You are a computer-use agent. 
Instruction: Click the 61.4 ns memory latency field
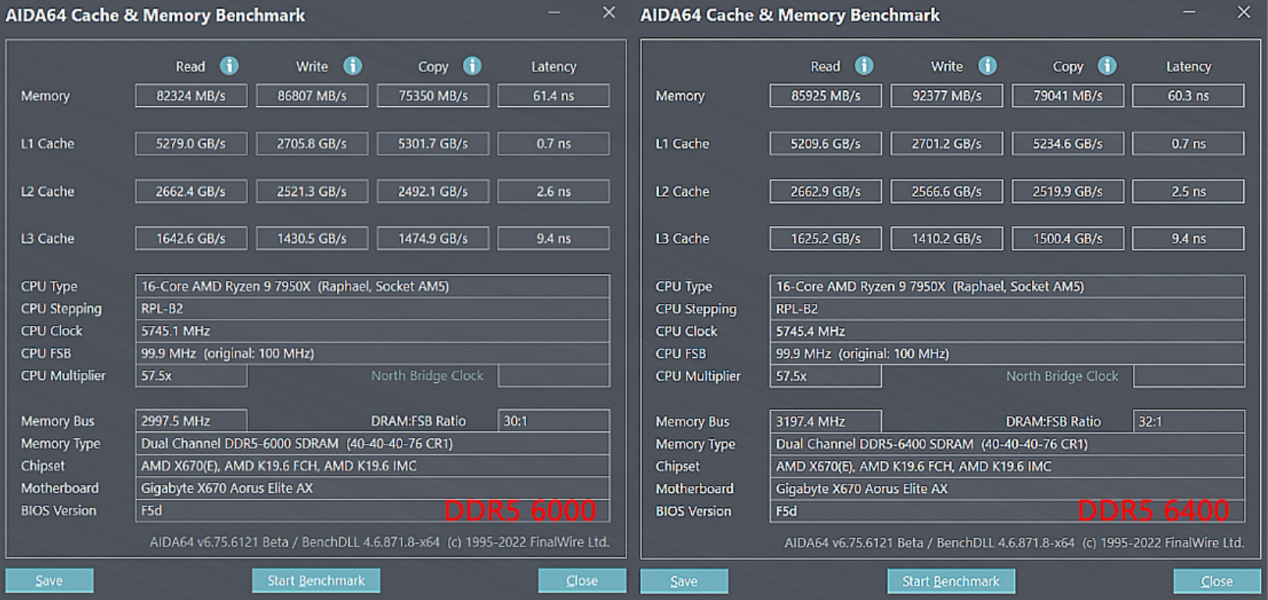point(553,96)
